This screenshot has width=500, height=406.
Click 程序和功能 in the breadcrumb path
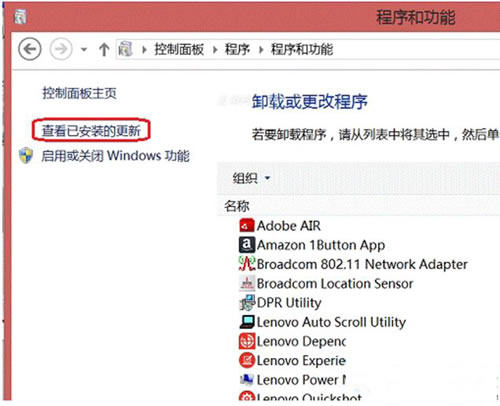coord(302,49)
